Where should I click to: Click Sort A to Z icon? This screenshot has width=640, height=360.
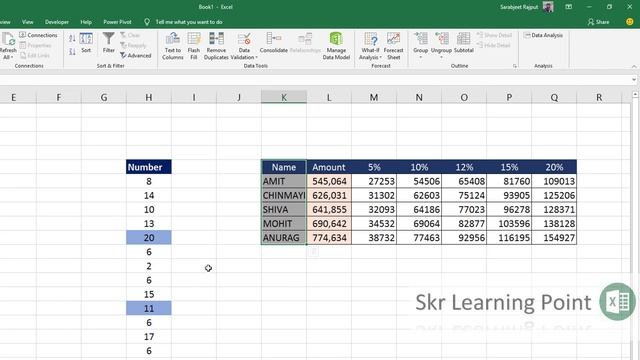click(x=72, y=38)
